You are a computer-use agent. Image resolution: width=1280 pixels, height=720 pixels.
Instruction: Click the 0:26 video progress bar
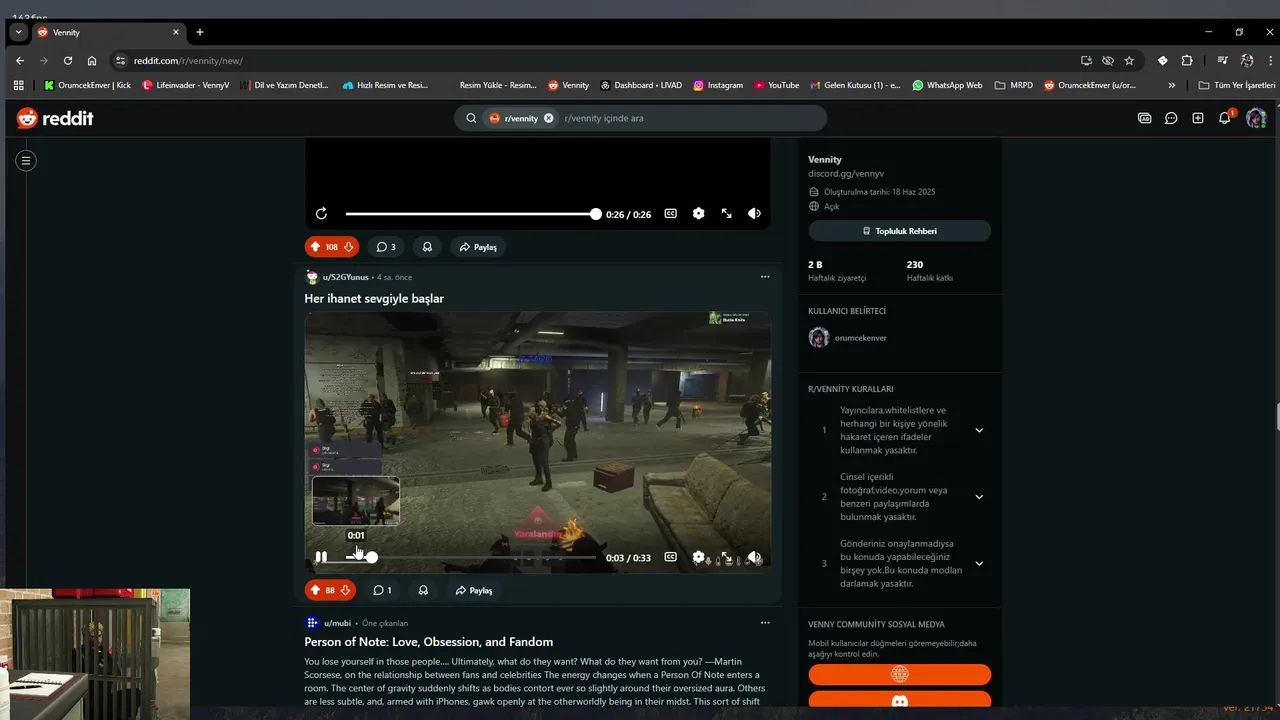pos(471,214)
